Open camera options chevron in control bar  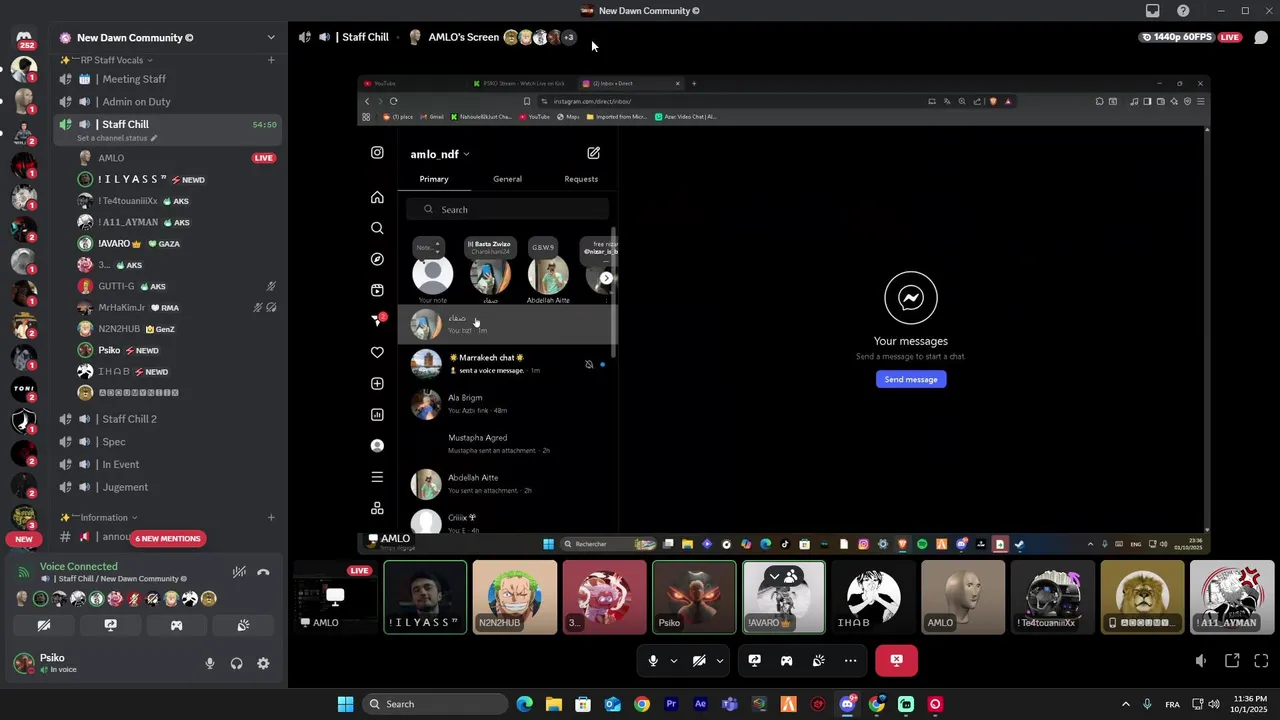pos(720,660)
